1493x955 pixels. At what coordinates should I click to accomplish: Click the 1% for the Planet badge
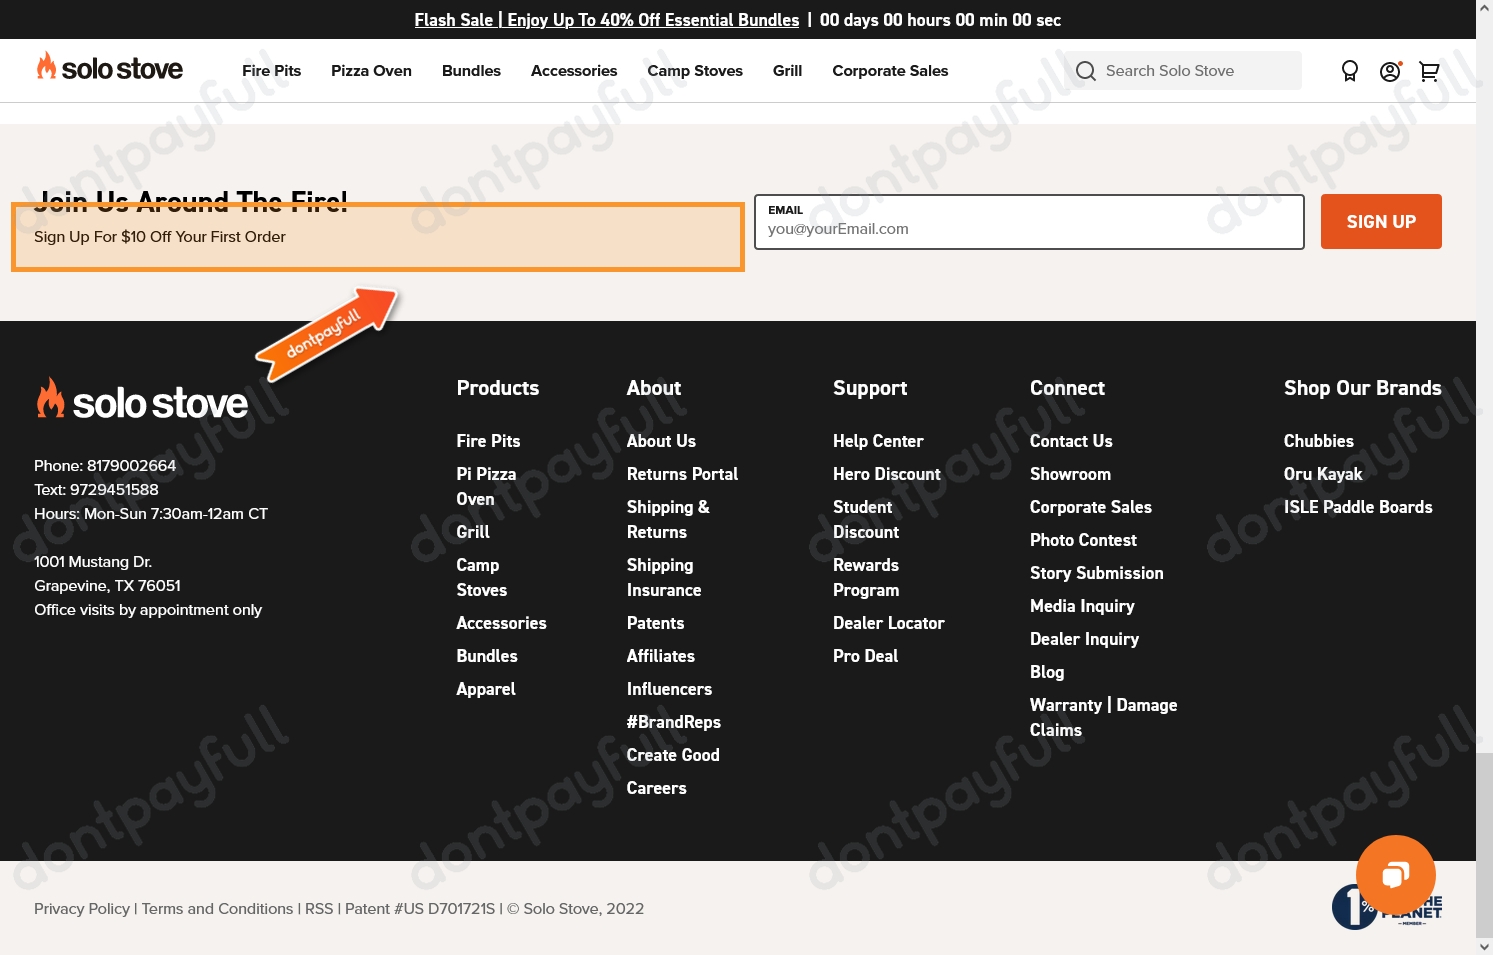point(1386,908)
